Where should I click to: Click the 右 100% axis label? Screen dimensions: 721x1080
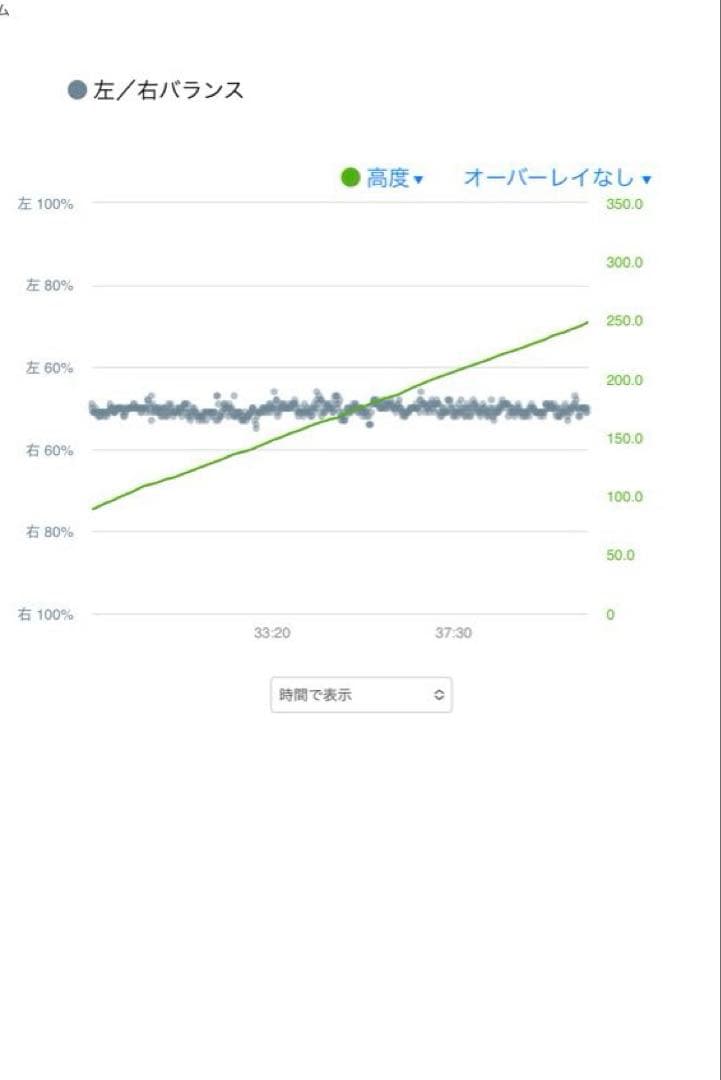point(46,615)
